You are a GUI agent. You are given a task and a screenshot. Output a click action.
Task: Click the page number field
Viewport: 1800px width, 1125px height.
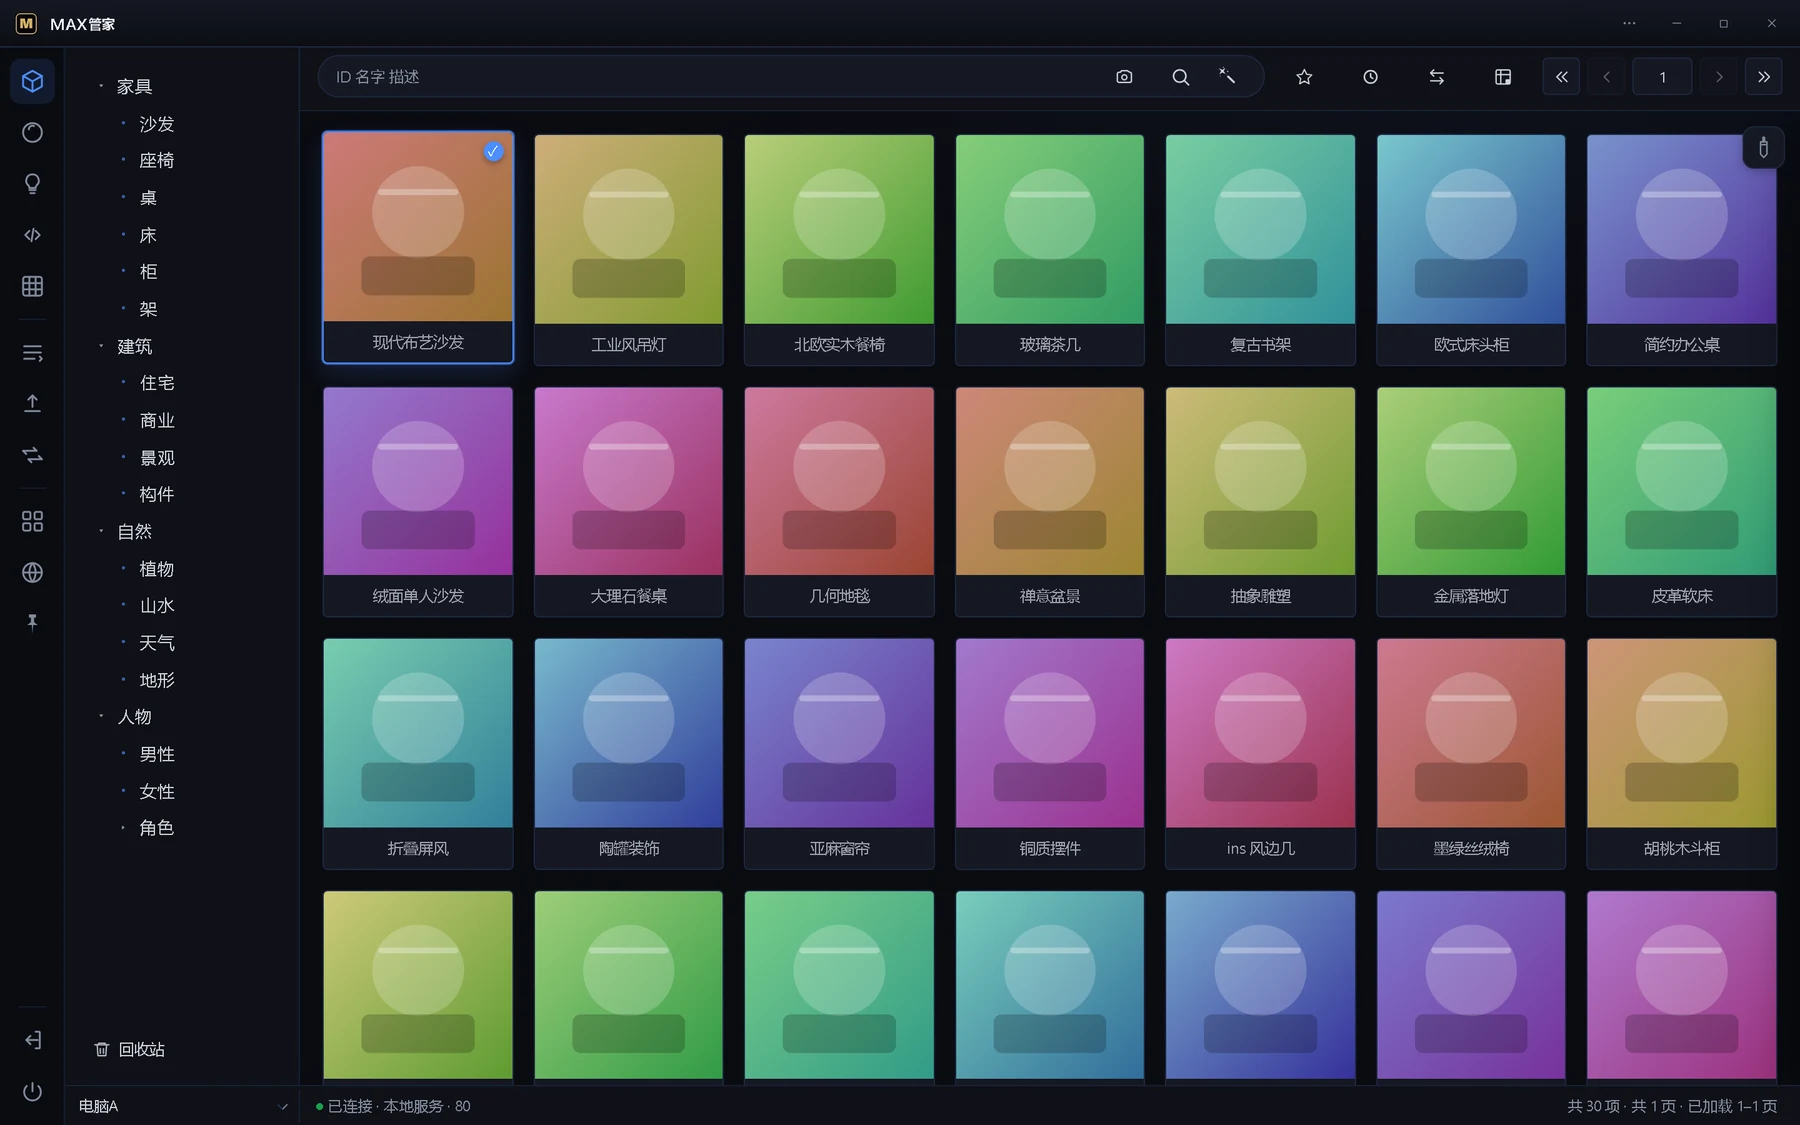[1662, 77]
